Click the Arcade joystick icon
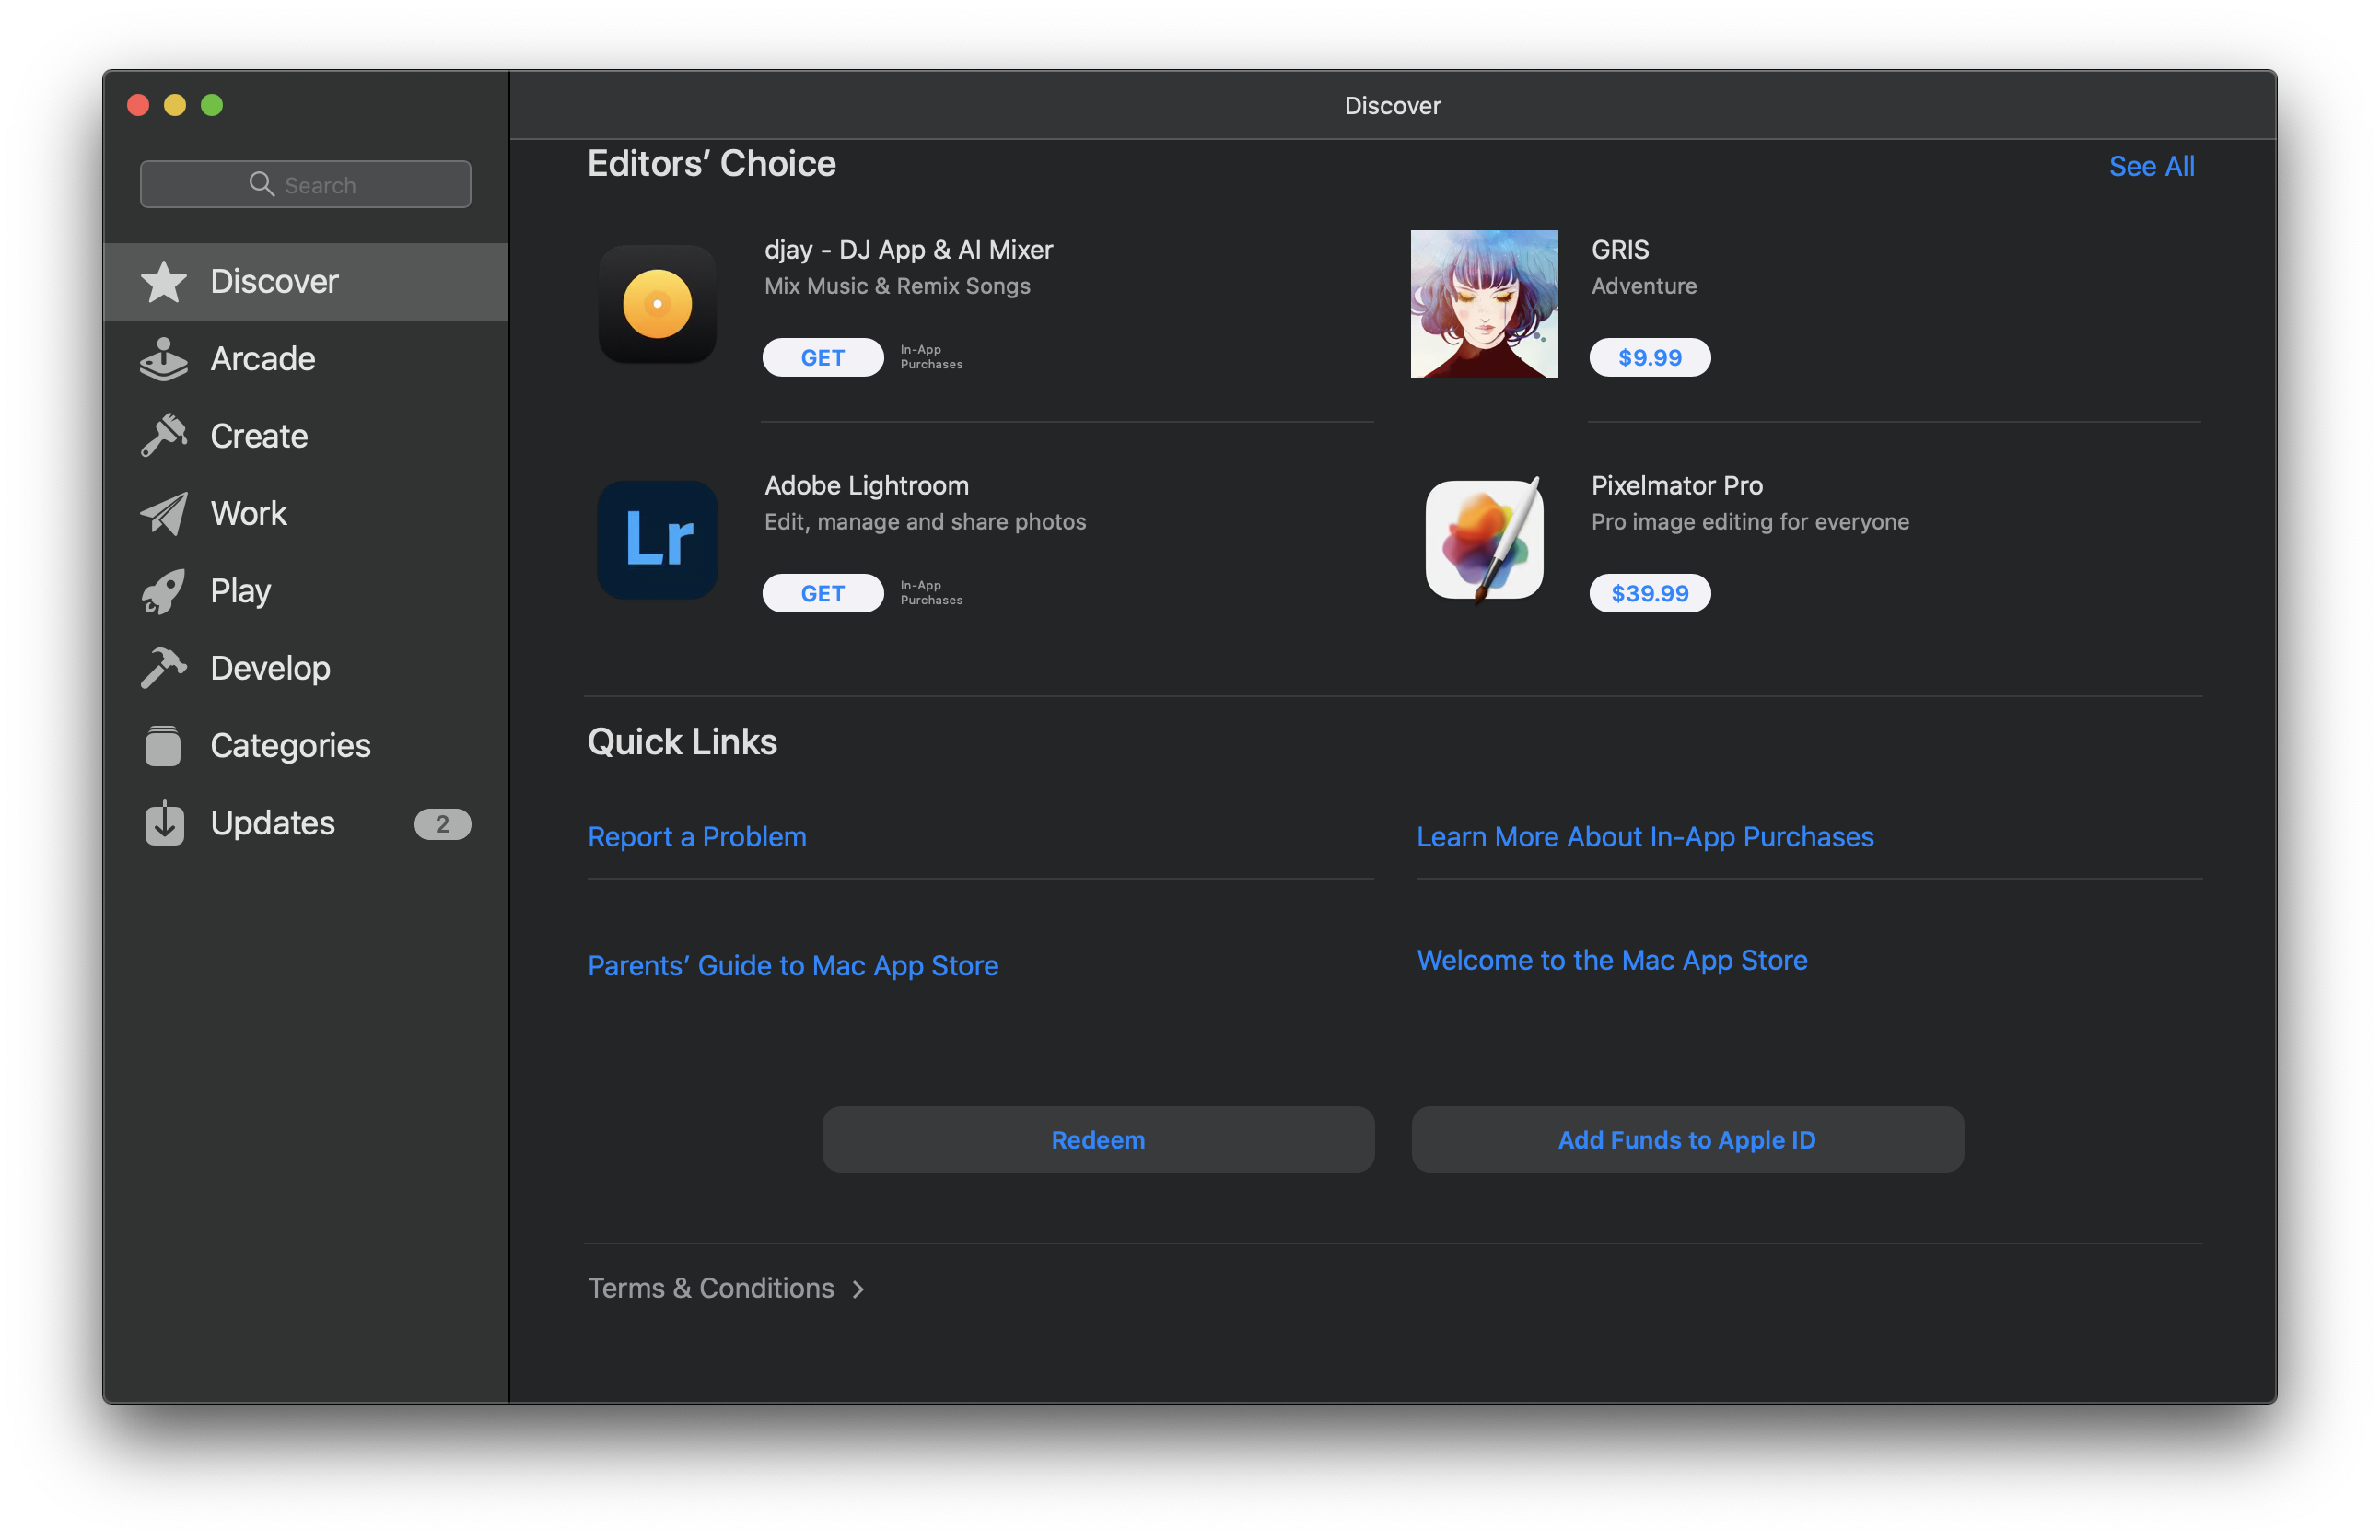Viewport: 2380px width, 1540px height. (164, 359)
